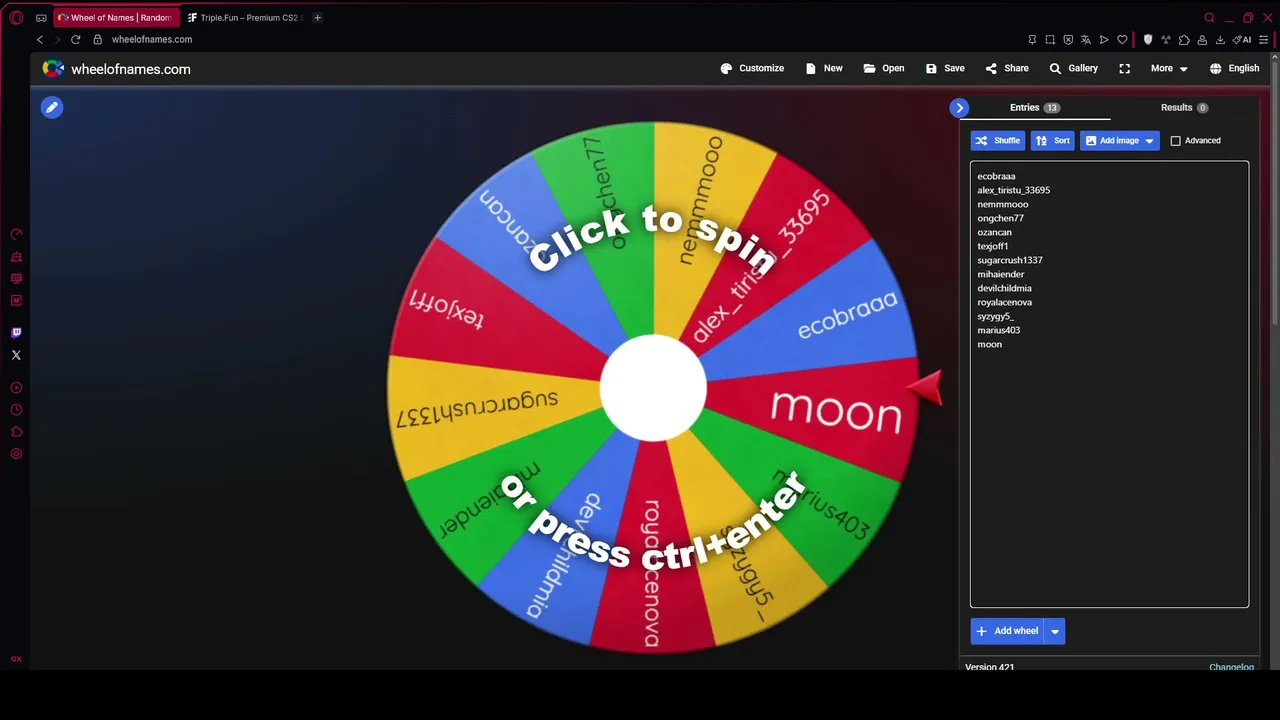Click the Add wheel button
The height and width of the screenshot is (720, 1280).
pyautogui.click(x=1007, y=631)
